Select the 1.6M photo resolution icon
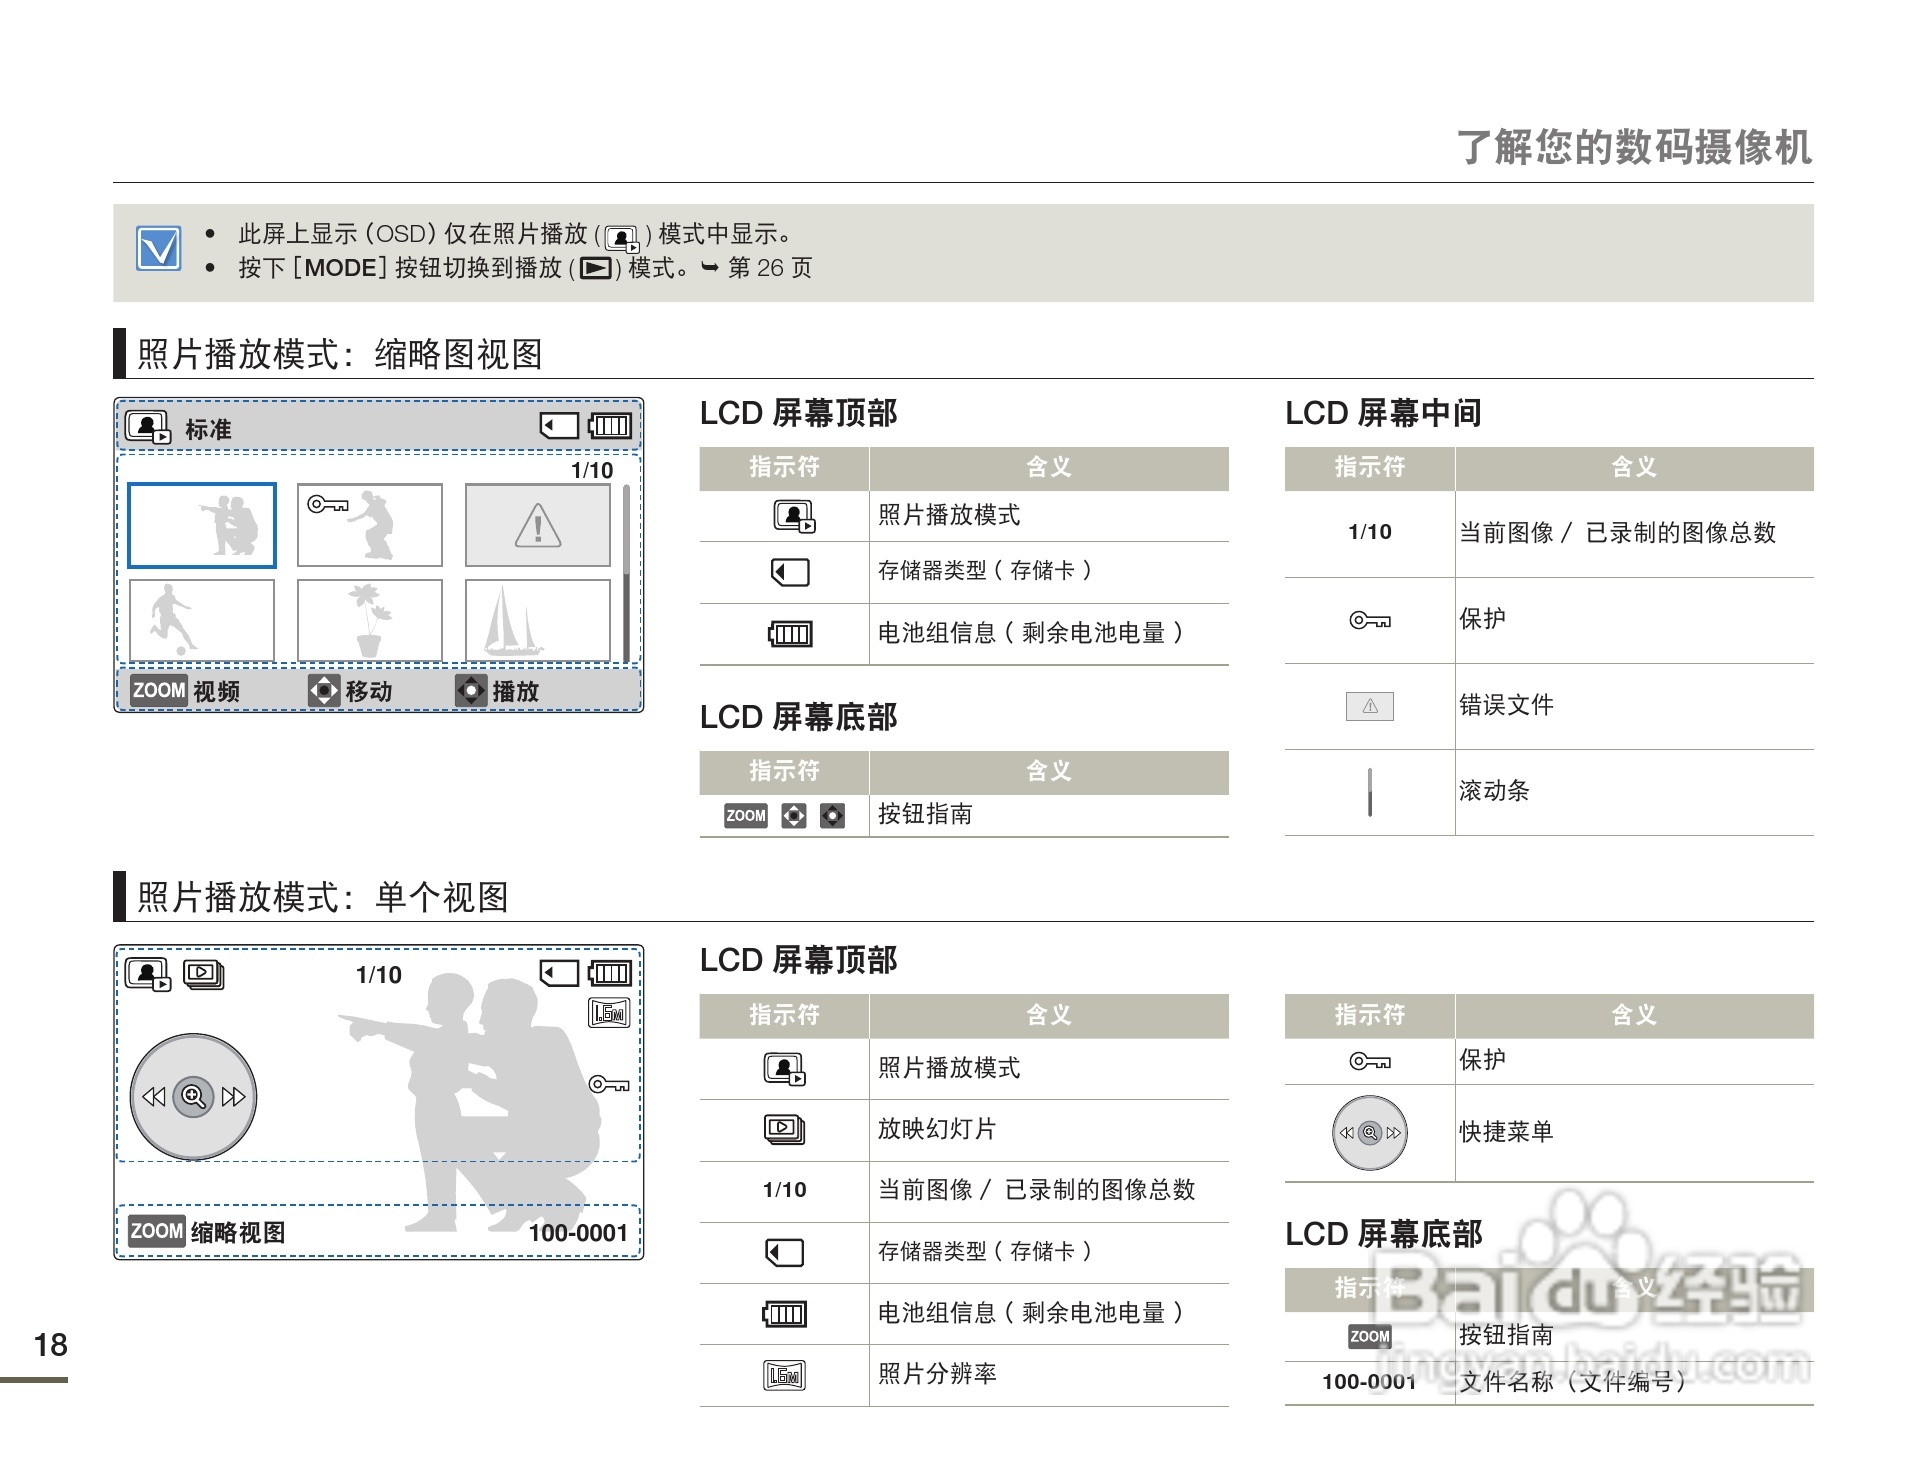Image resolution: width=1928 pixels, height=1474 pixels. coord(785,1375)
